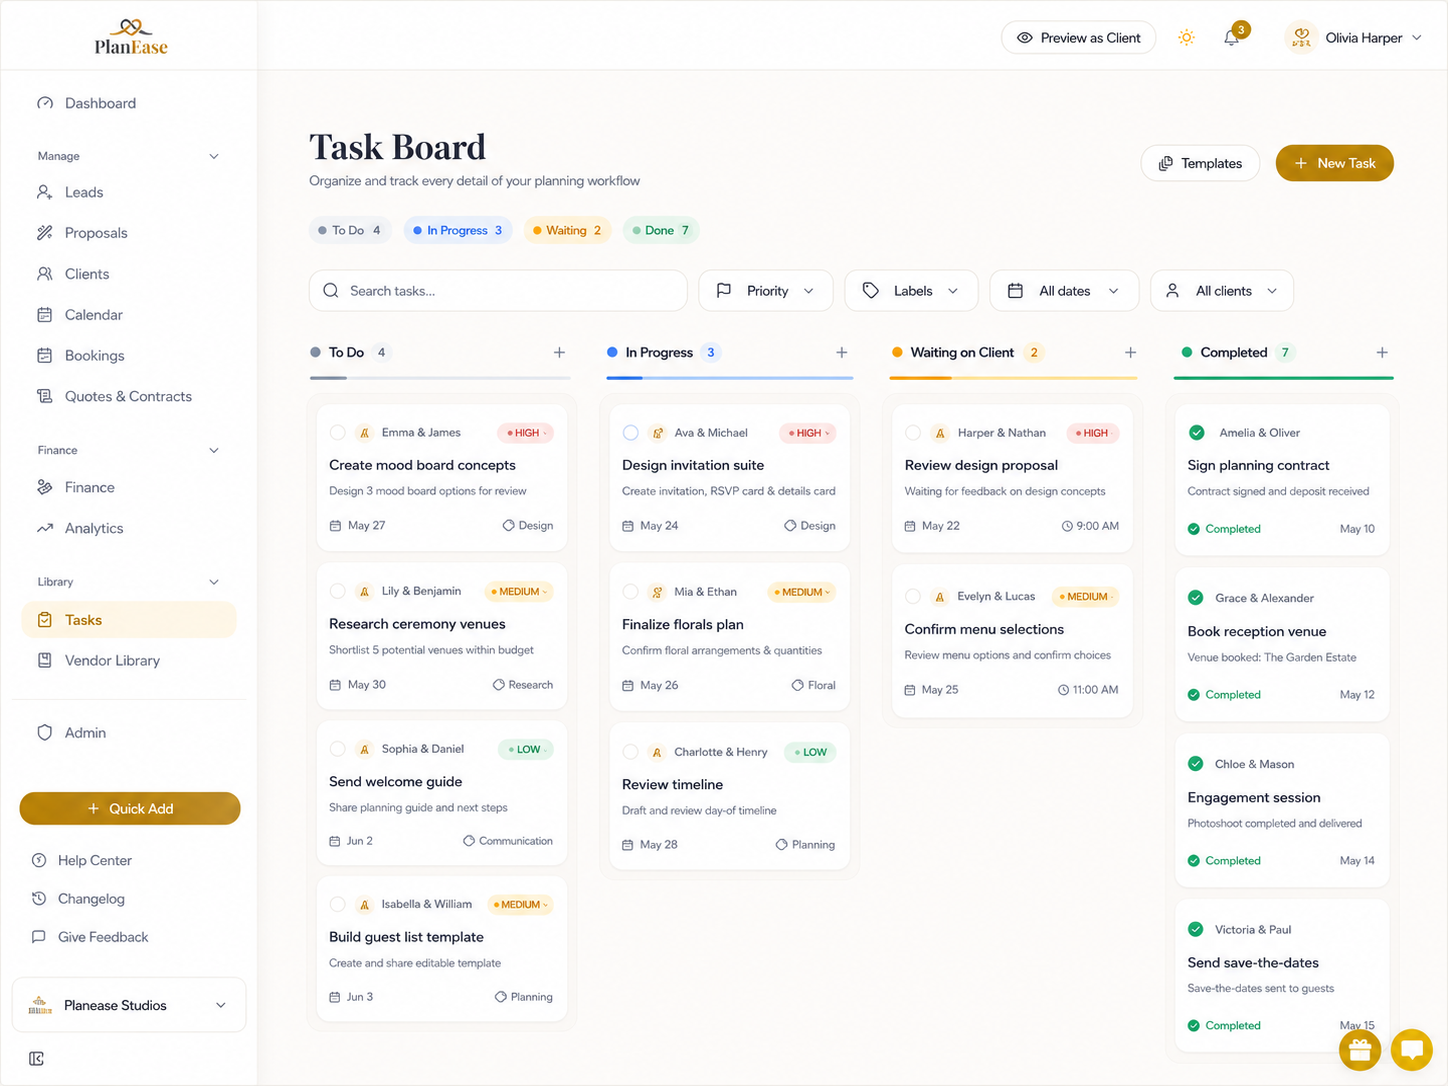
Task: Collapse sidebar with bottom panel icon
Action: (37, 1058)
